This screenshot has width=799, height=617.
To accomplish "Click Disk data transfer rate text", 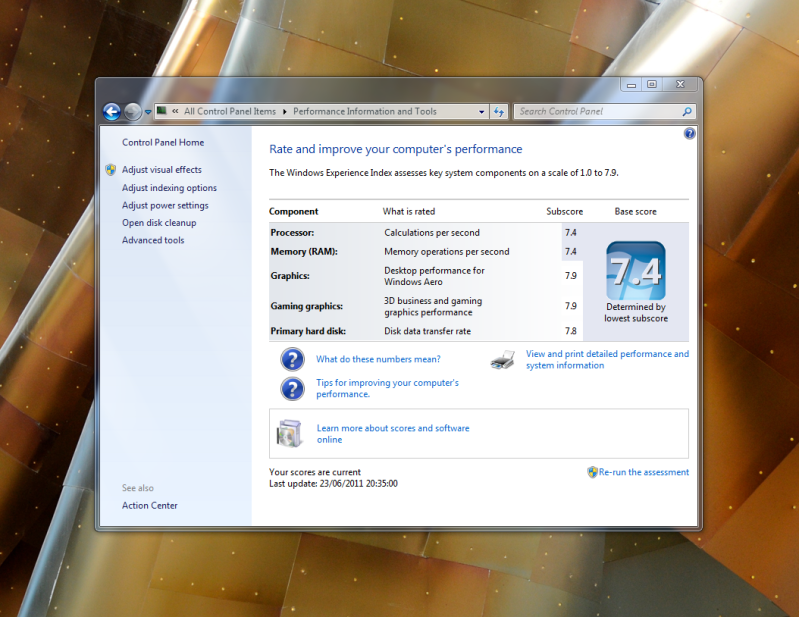I will 428,331.
